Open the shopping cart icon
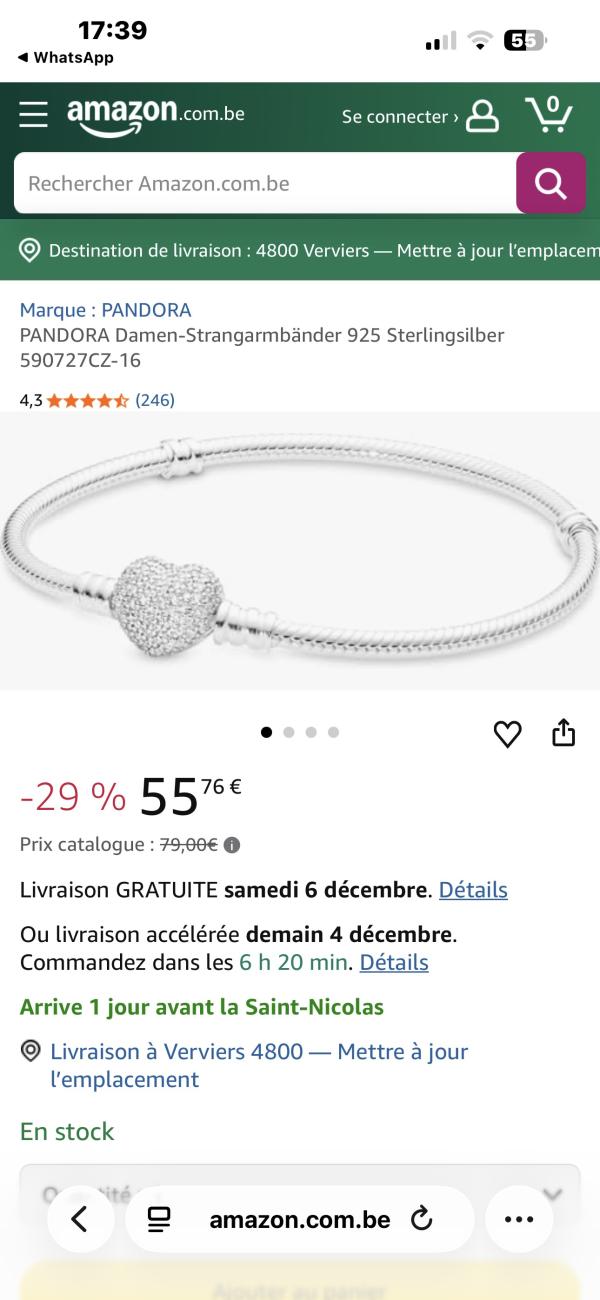This screenshot has height=1300, width=600. pyautogui.click(x=549, y=115)
